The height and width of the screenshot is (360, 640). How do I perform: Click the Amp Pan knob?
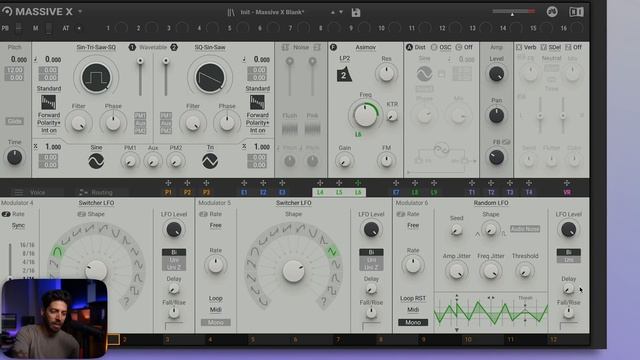(x=496, y=116)
